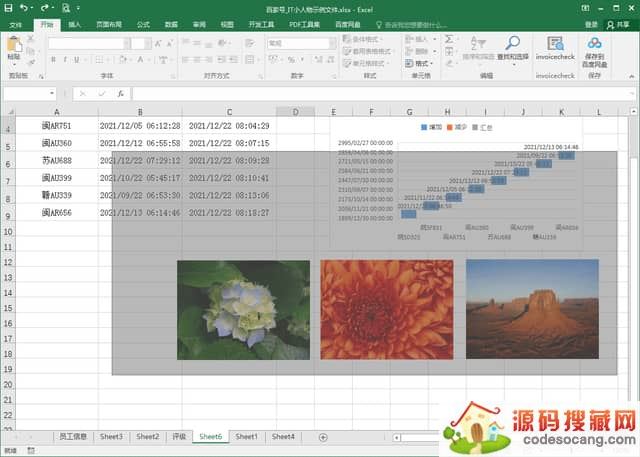Click the Undo arrow in the title bar
640x457 pixels.
click(24, 9)
